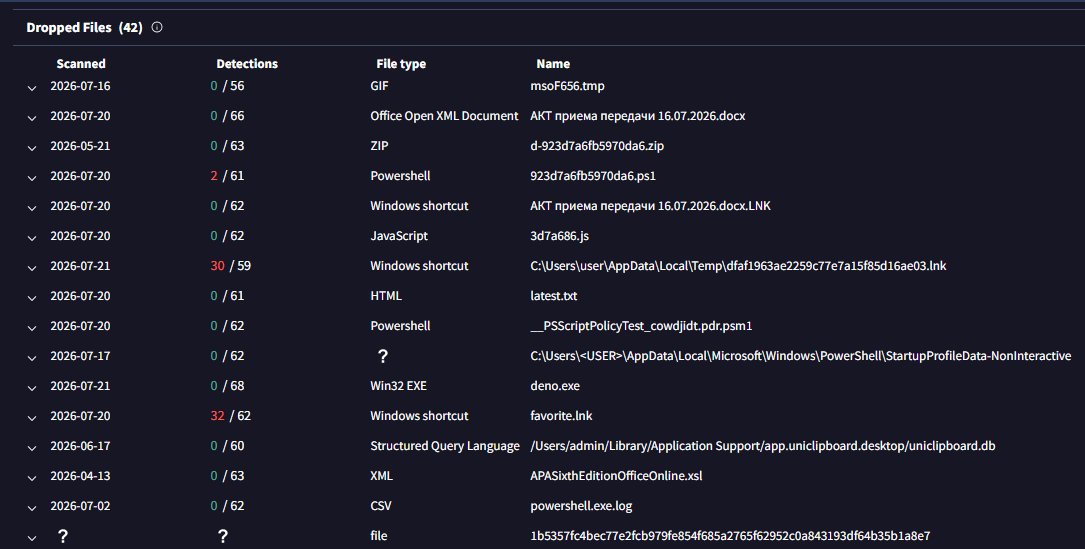Expand the msoF656.tmp row
Image resolution: width=1085 pixels, height=549 pixels.
[32, 88]
